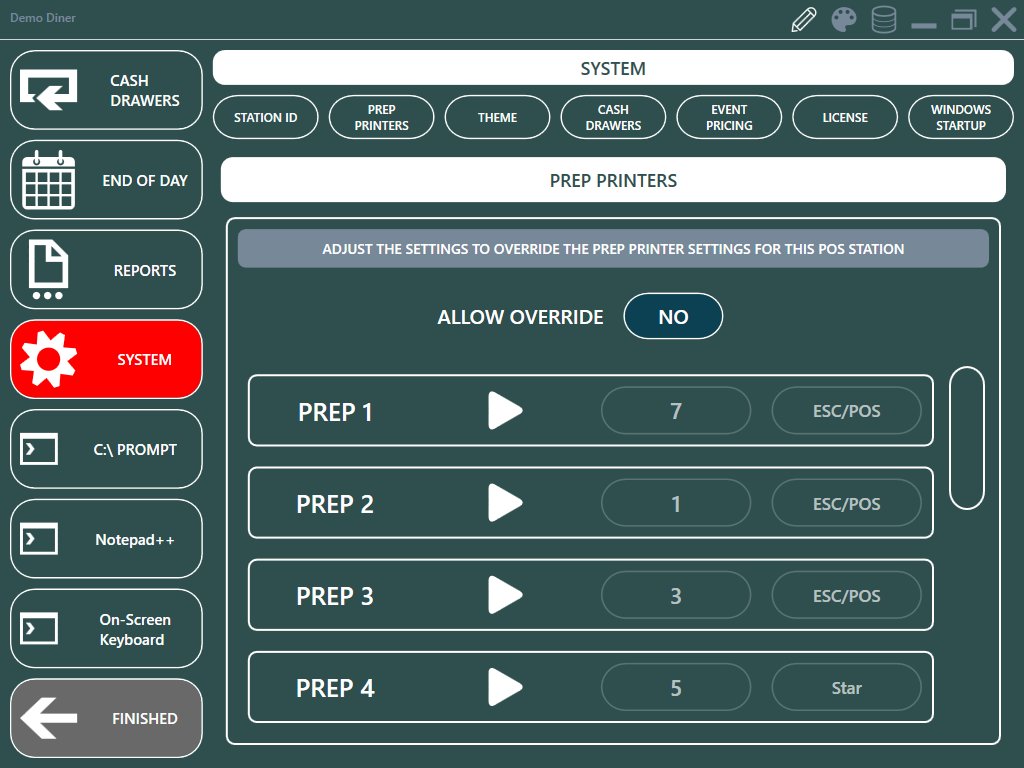Click the PREP 1 play arrow
This screenshot has height=768, width=1024.
(505, 411)
